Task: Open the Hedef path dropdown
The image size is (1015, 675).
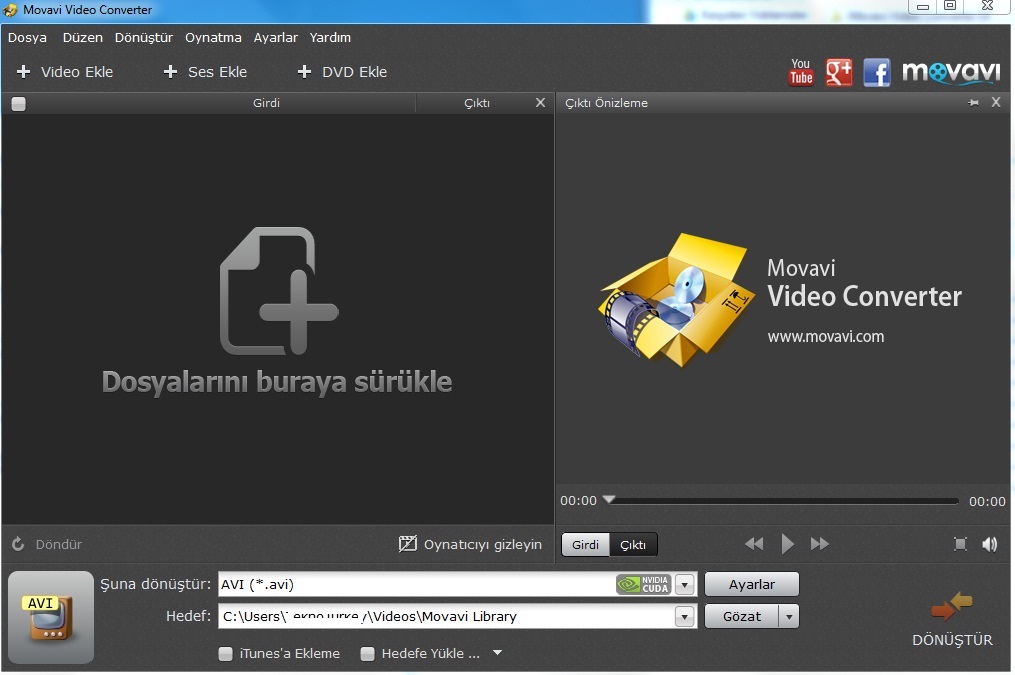Action: click(x=685, y=616)
